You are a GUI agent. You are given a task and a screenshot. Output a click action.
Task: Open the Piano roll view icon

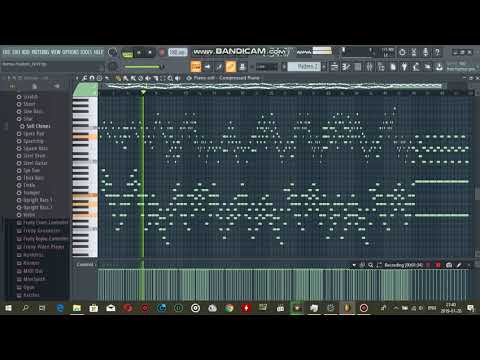click(346, 67)
